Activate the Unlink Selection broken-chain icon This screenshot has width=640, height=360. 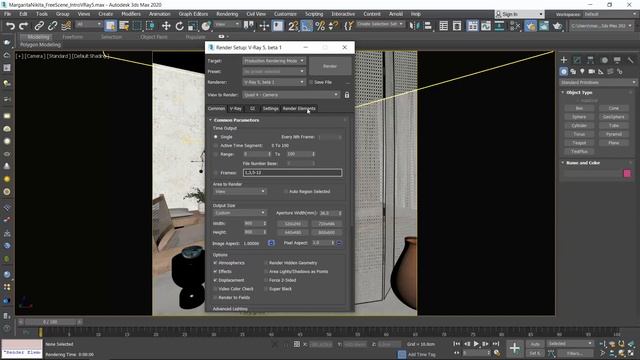(x=53, y=26)
